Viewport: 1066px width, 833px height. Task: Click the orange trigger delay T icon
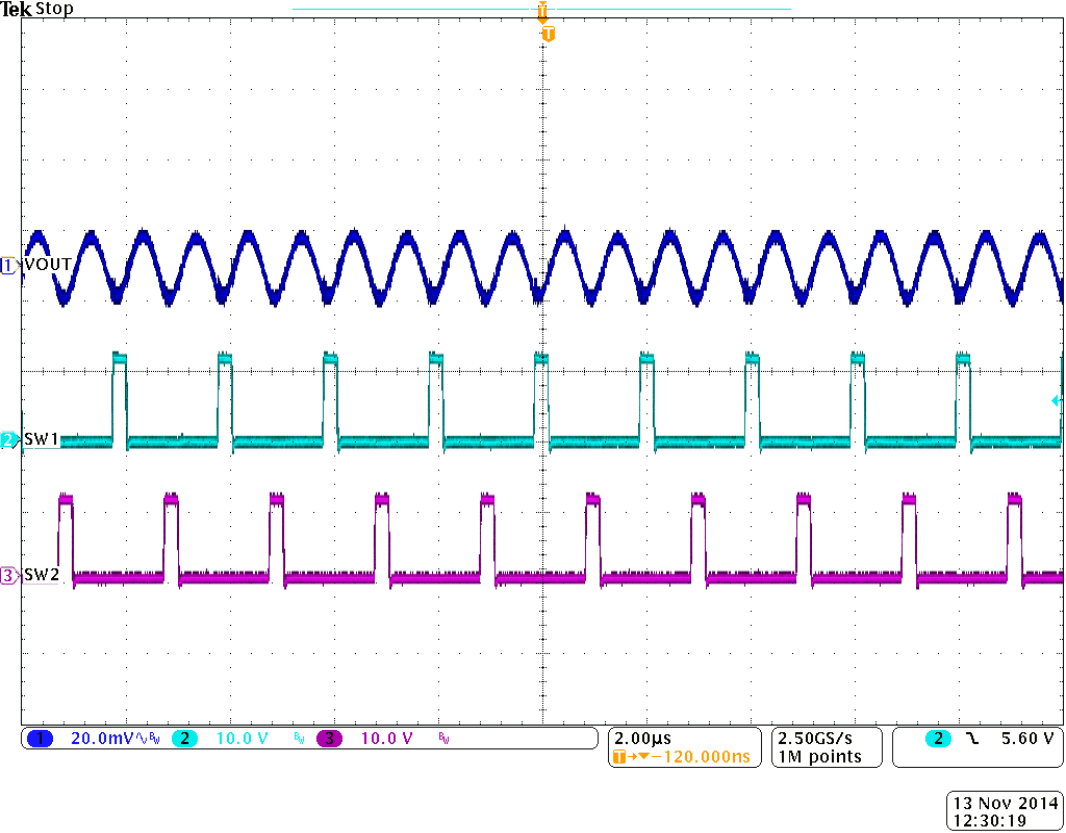(x=619, y=757)
